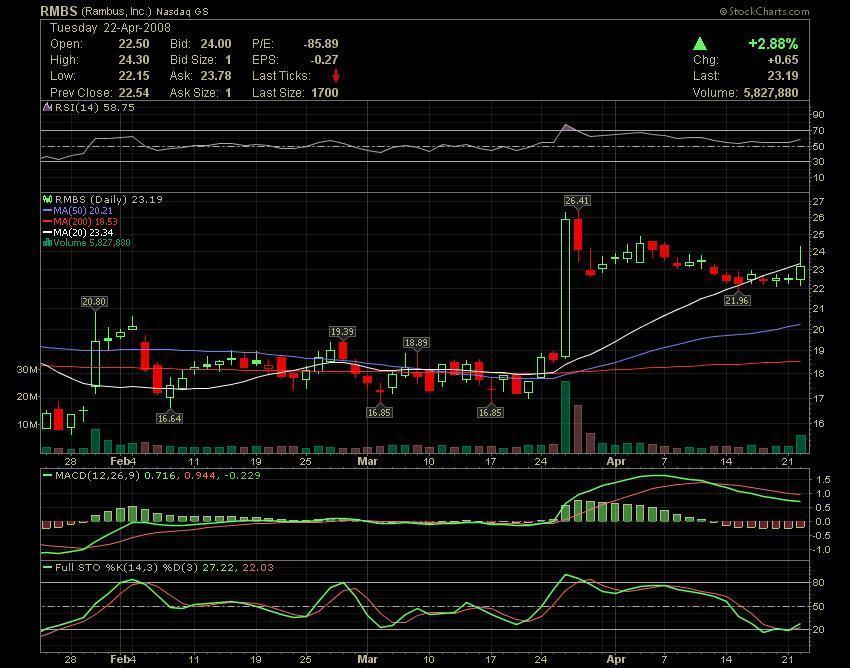Click the 21.96 low price label
This screenshot has width=850, height=668.
click(737, 300)
